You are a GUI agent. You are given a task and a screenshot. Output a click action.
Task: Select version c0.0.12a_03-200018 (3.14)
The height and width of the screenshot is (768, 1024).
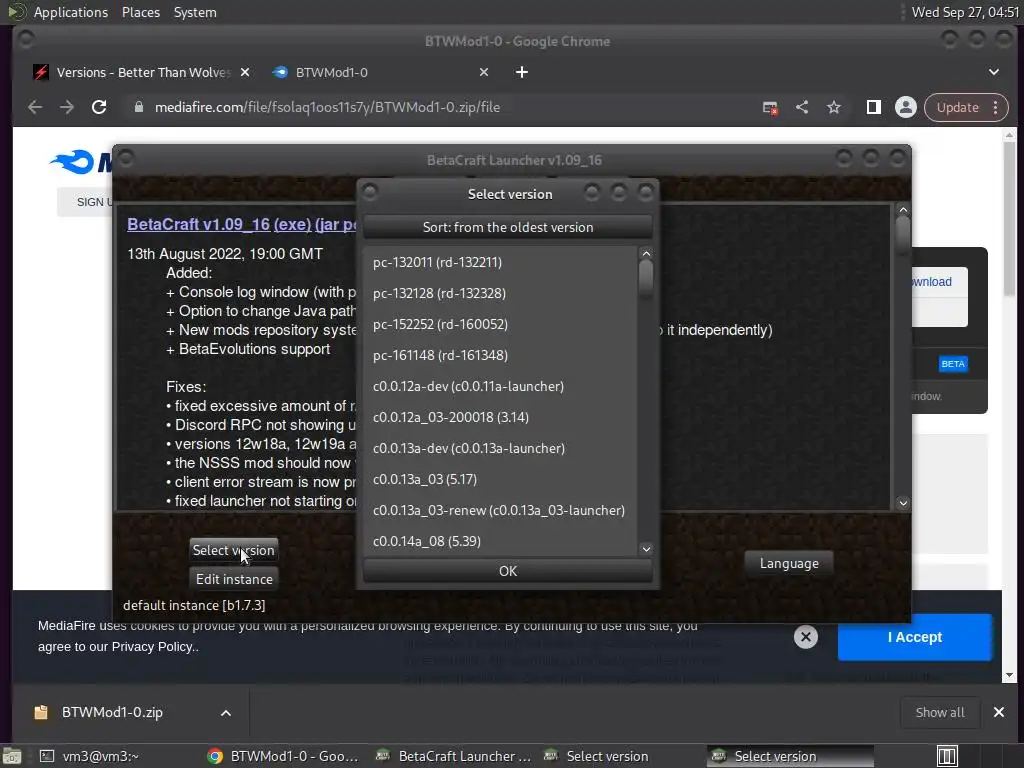point(500,417)
